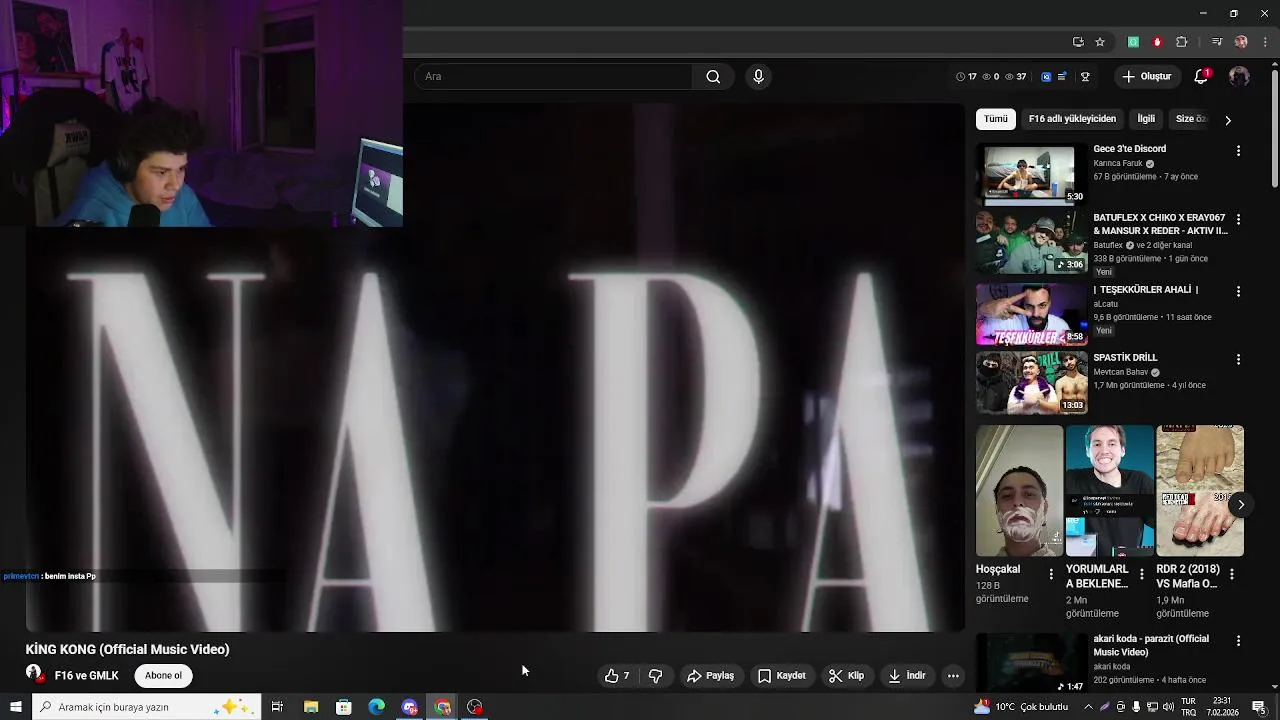Screen dimensions: 1280x720
Task: Select the Tümü filter chip
Action: [x=996, y=119]
